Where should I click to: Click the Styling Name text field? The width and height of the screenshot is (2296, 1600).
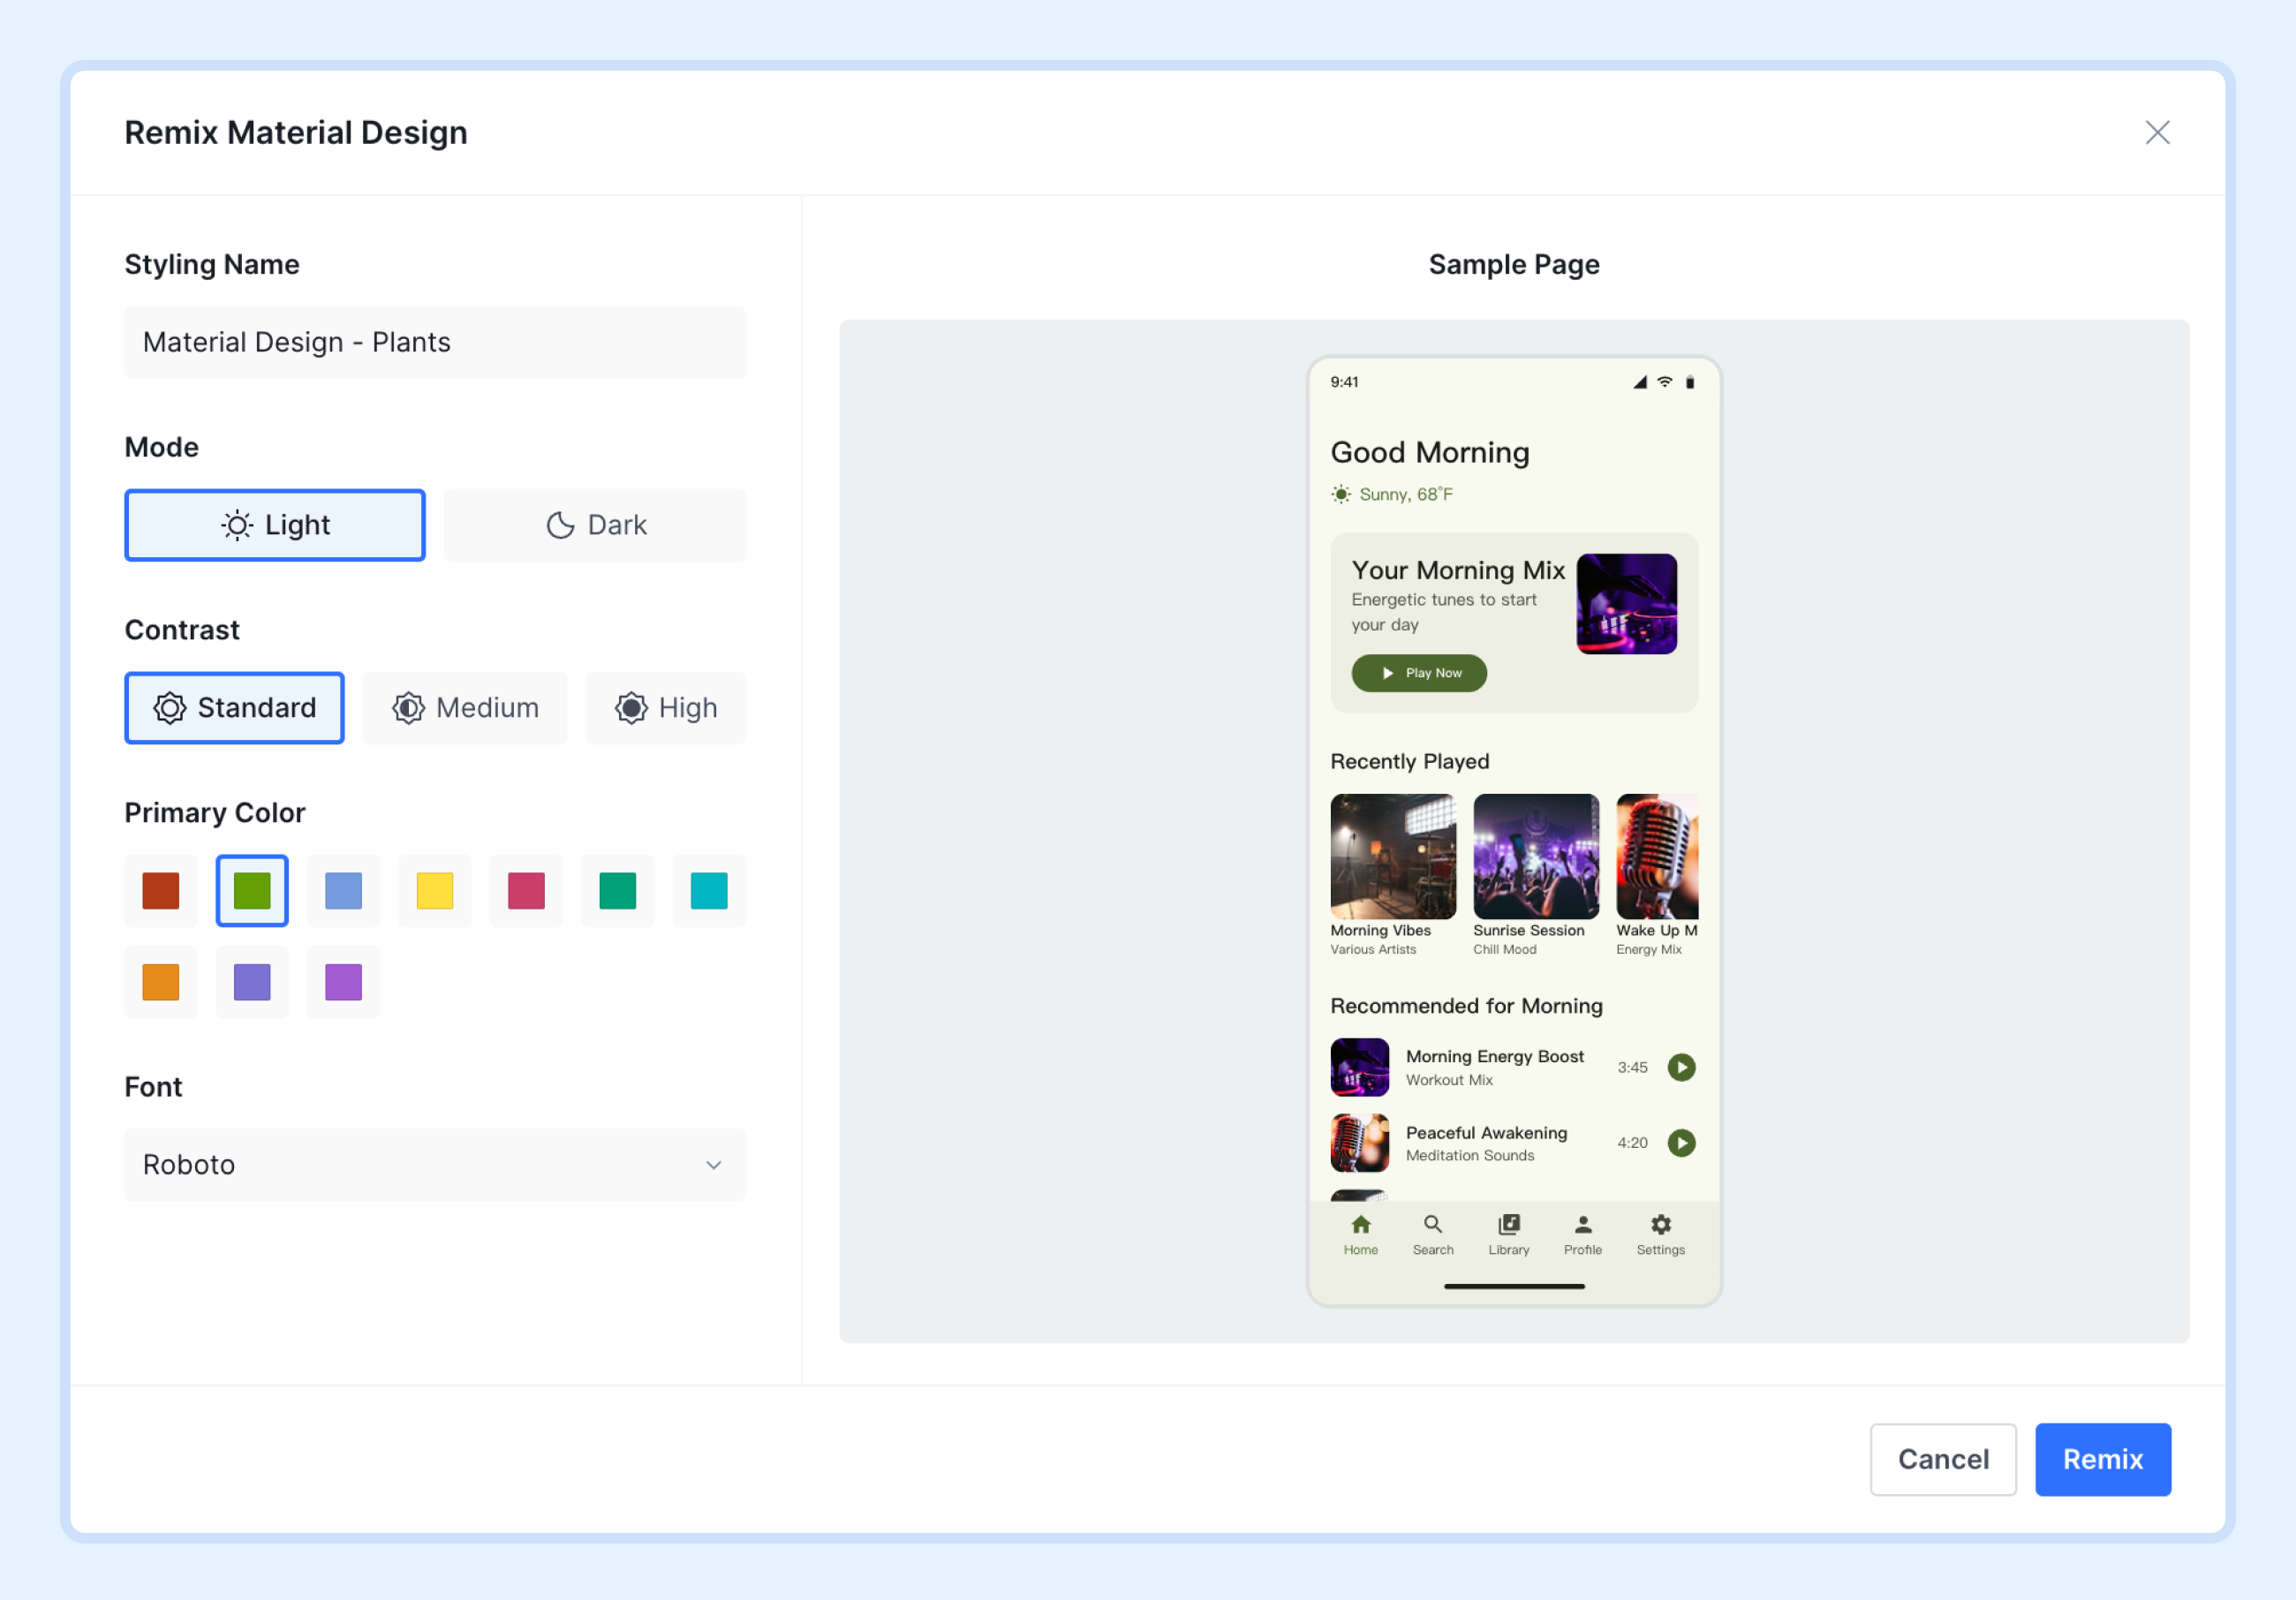pyautogui.click(x=434, y=342)
